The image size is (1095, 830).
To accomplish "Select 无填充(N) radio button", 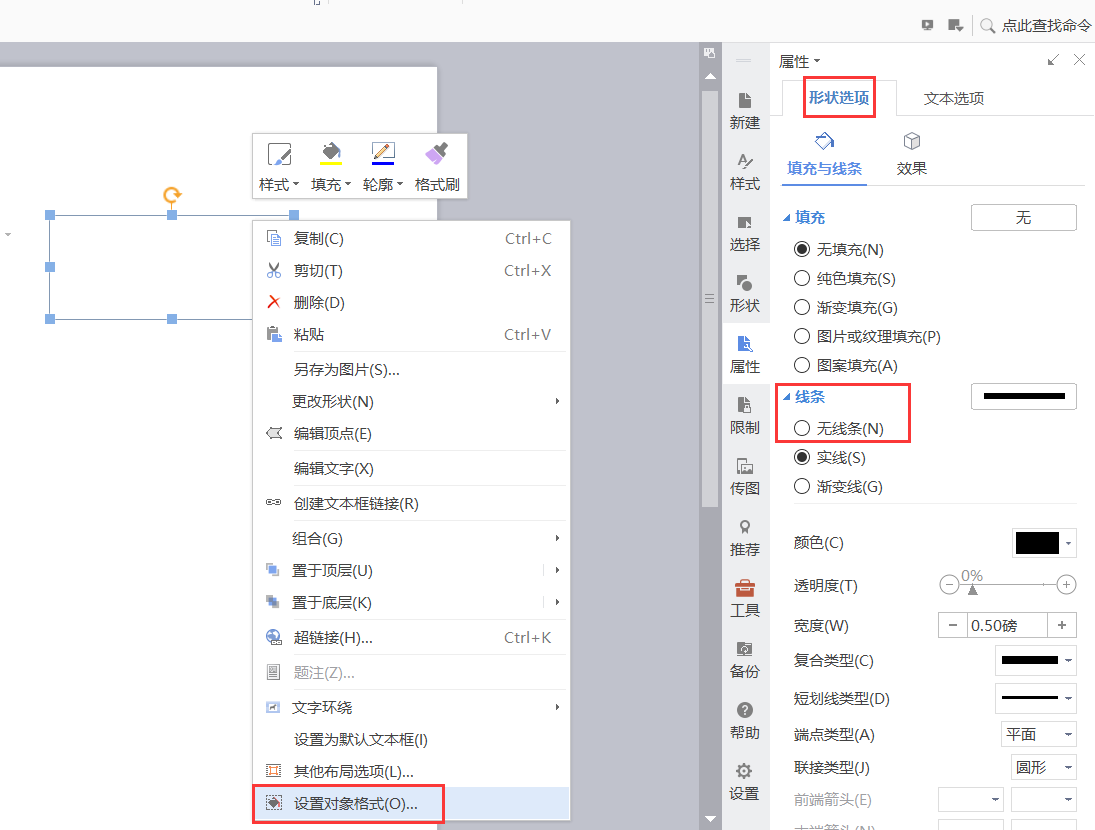I will (802, 249).
